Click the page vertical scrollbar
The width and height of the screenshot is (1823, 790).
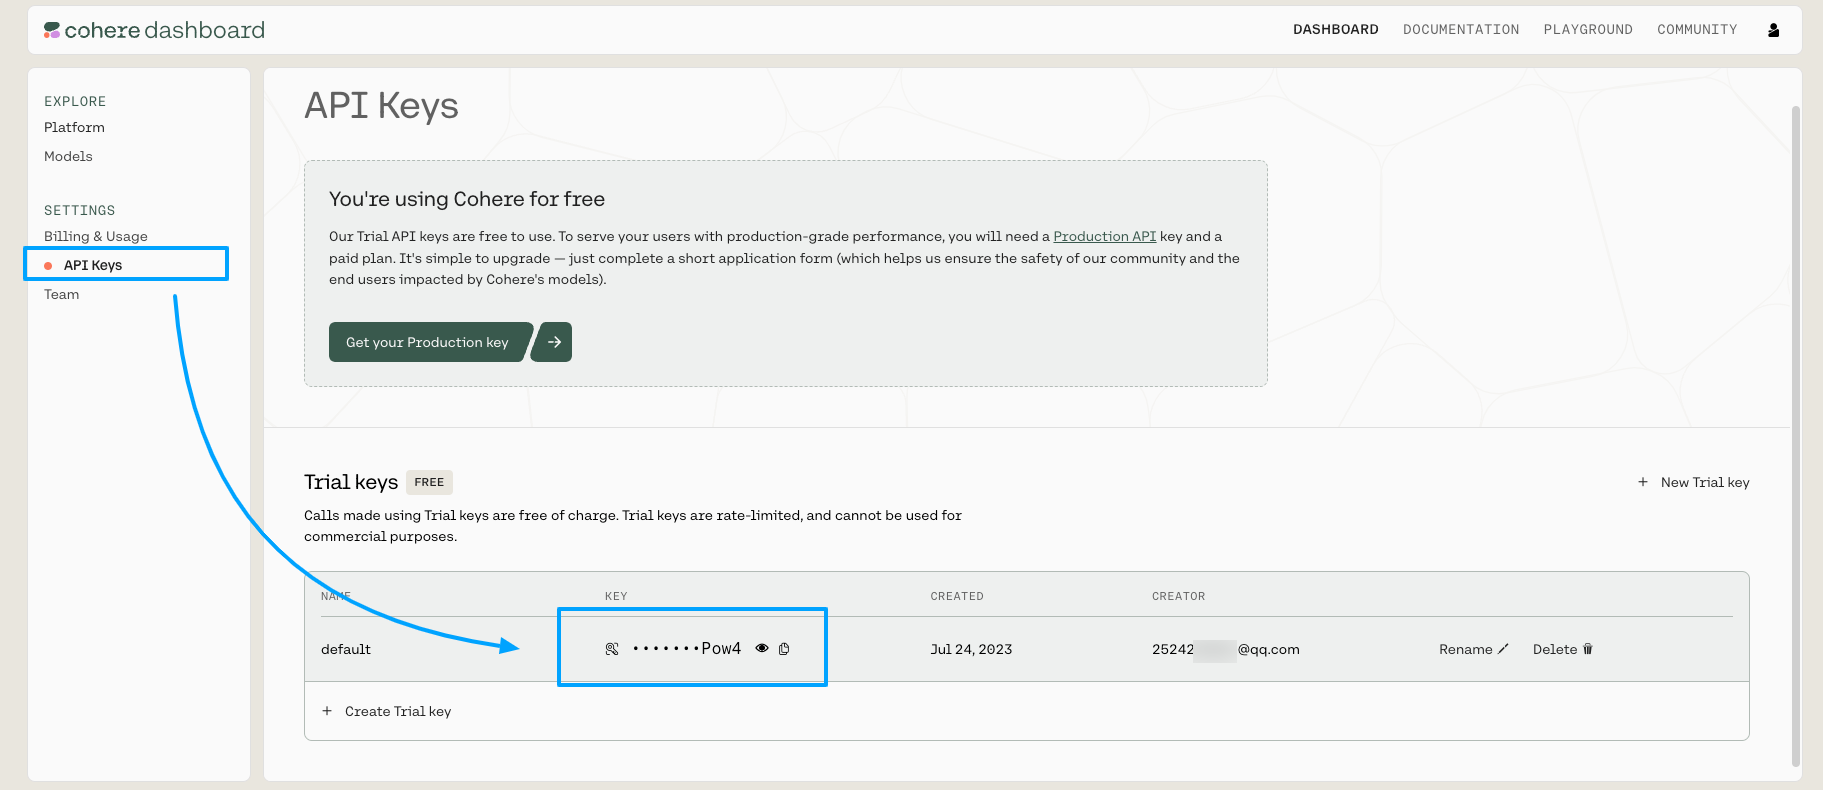point(1796,435)
